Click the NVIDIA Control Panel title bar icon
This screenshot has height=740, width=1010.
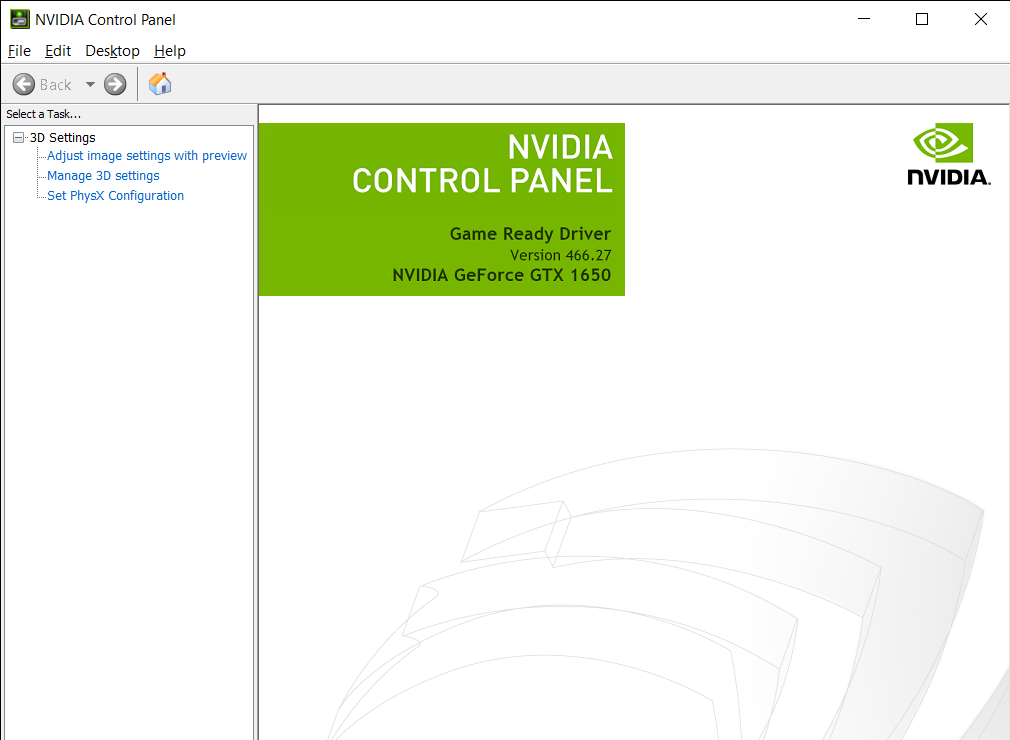click(19, 19)
